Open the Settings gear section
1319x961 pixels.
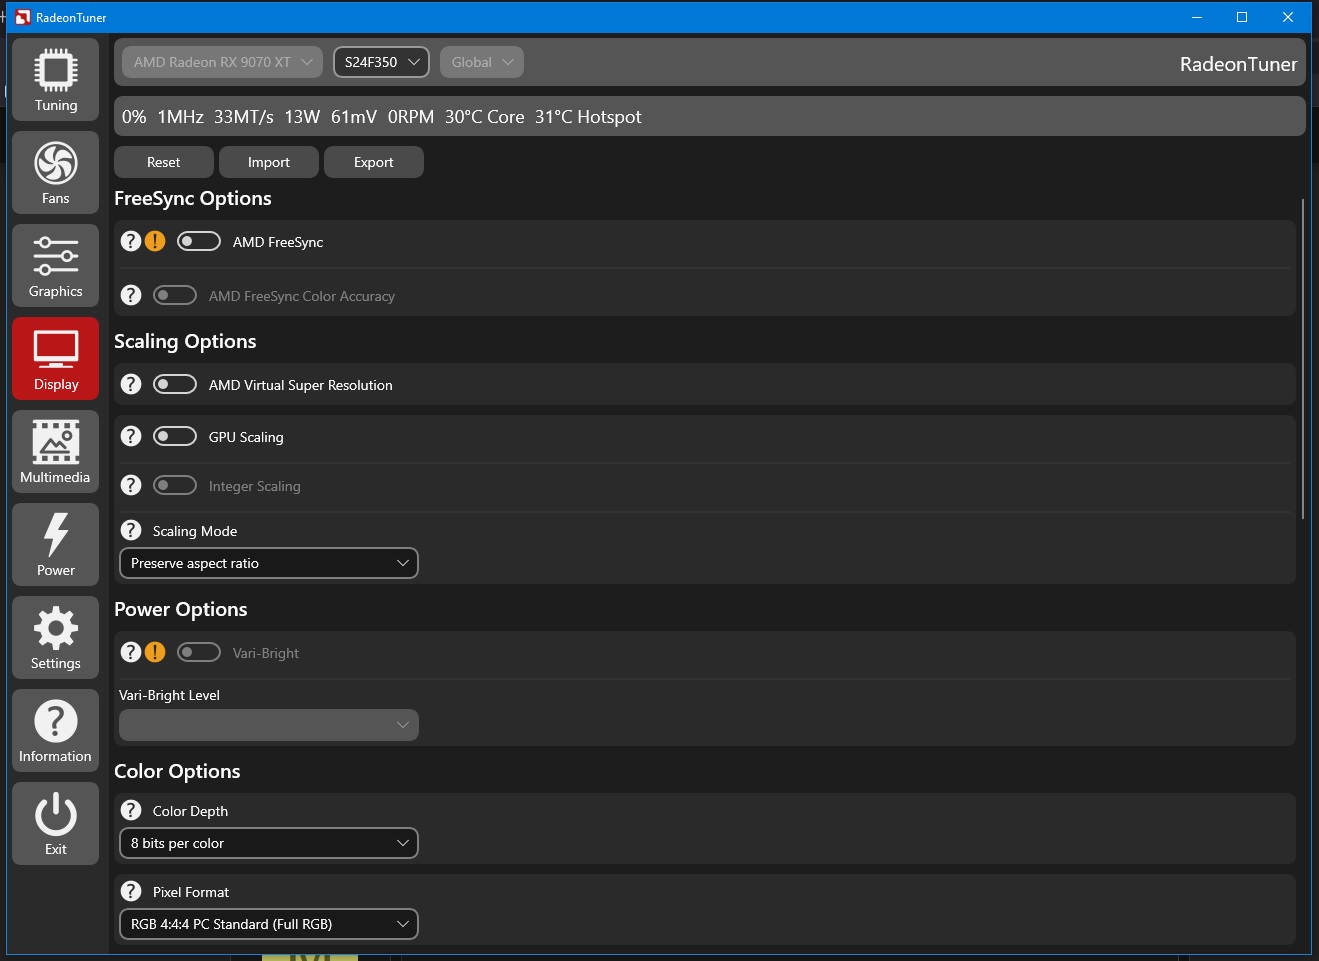[x=56, y=637]
